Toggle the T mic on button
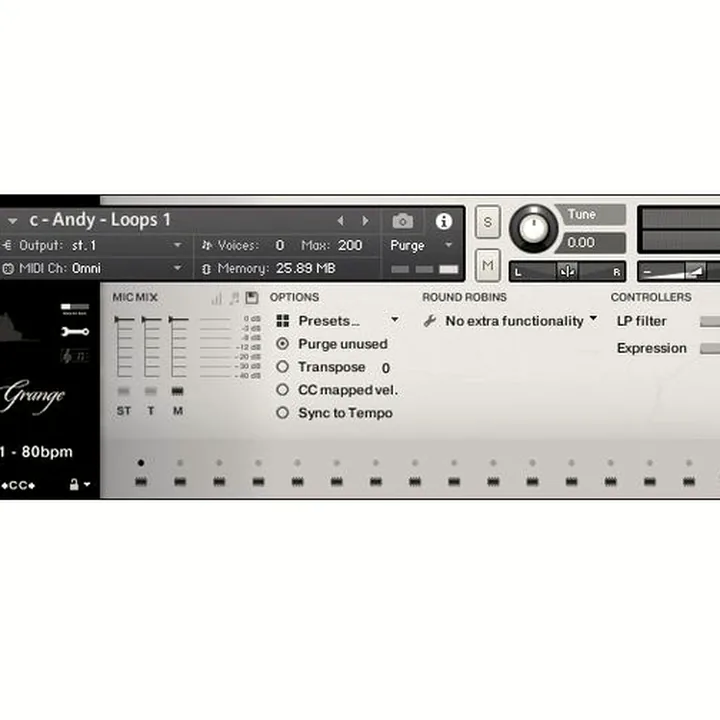Viewport: 720px width, 720px height. tap(151, 391)
